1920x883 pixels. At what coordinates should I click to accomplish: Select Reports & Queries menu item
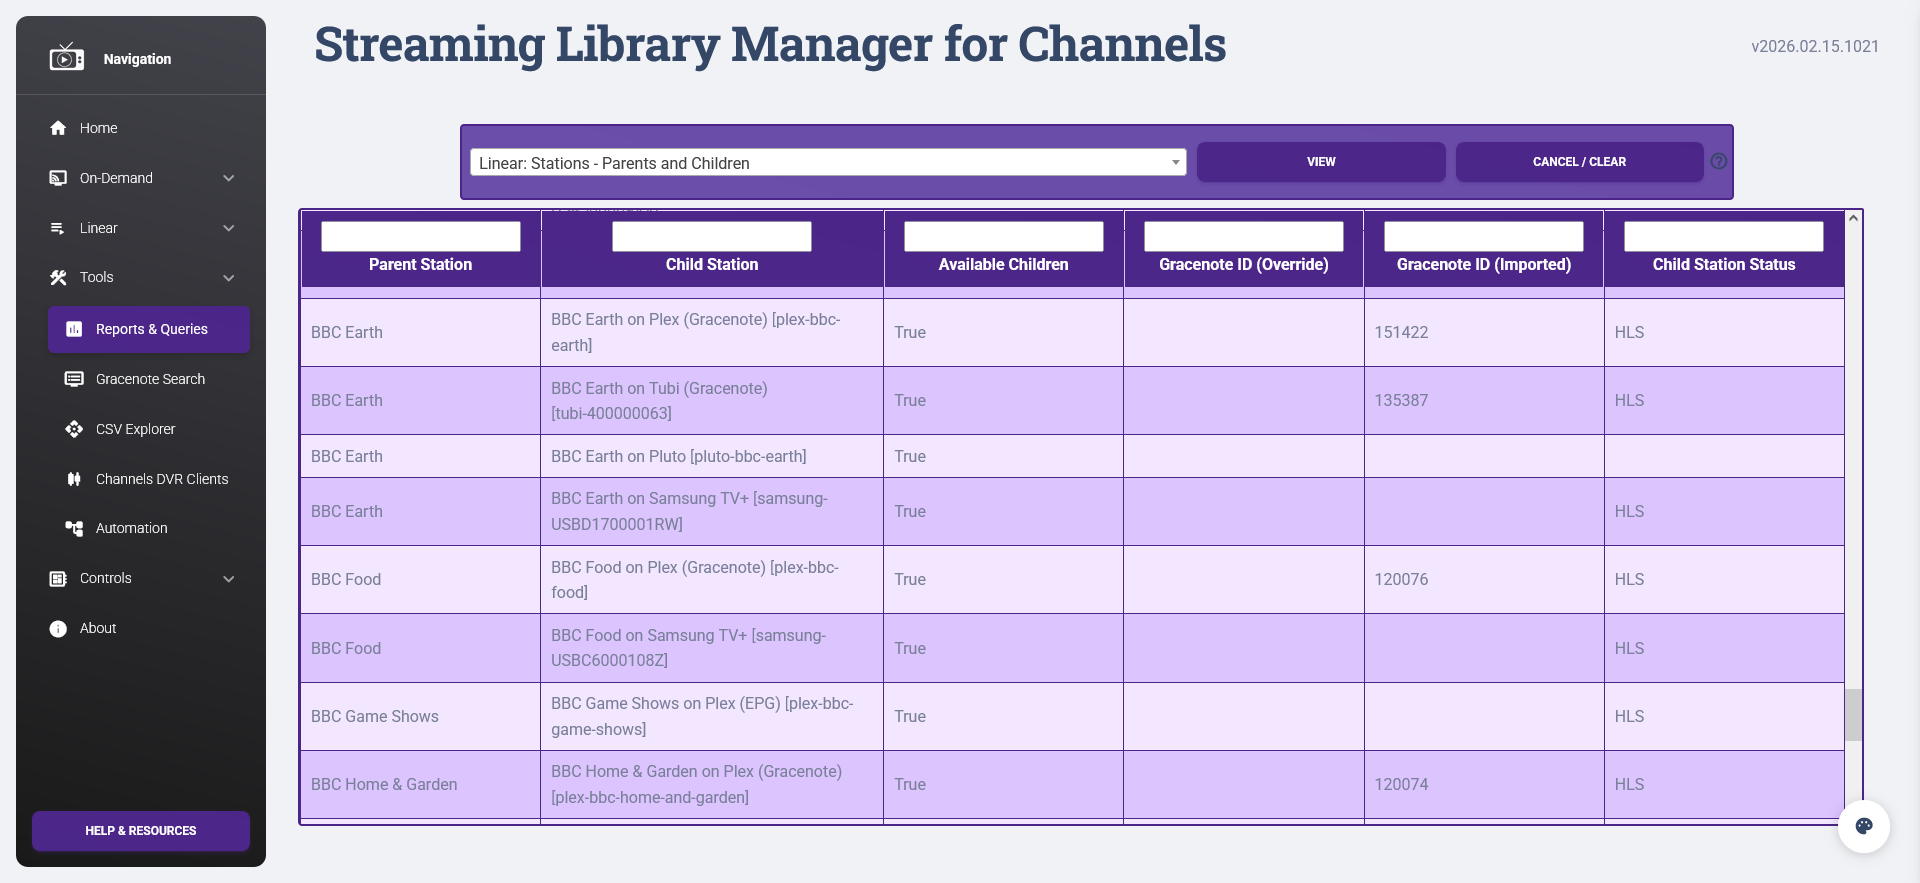tap(149, 329)
